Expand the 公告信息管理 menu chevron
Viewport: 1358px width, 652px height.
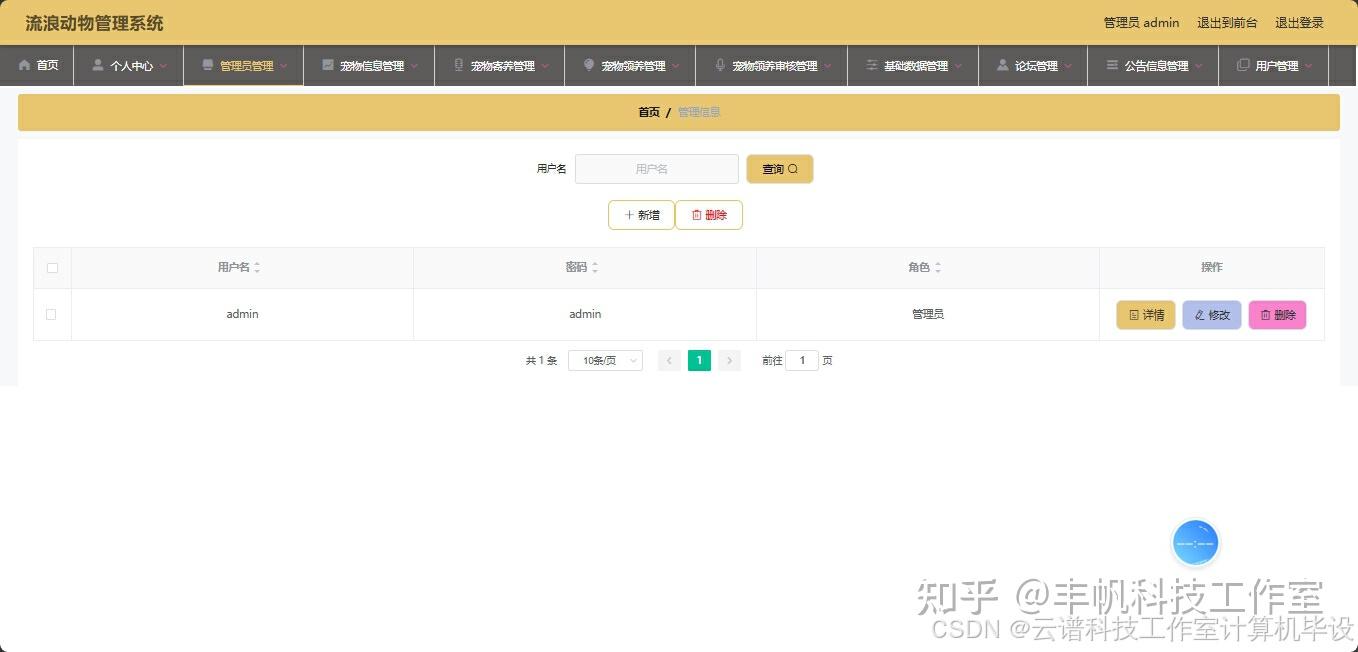[1199, 66]
